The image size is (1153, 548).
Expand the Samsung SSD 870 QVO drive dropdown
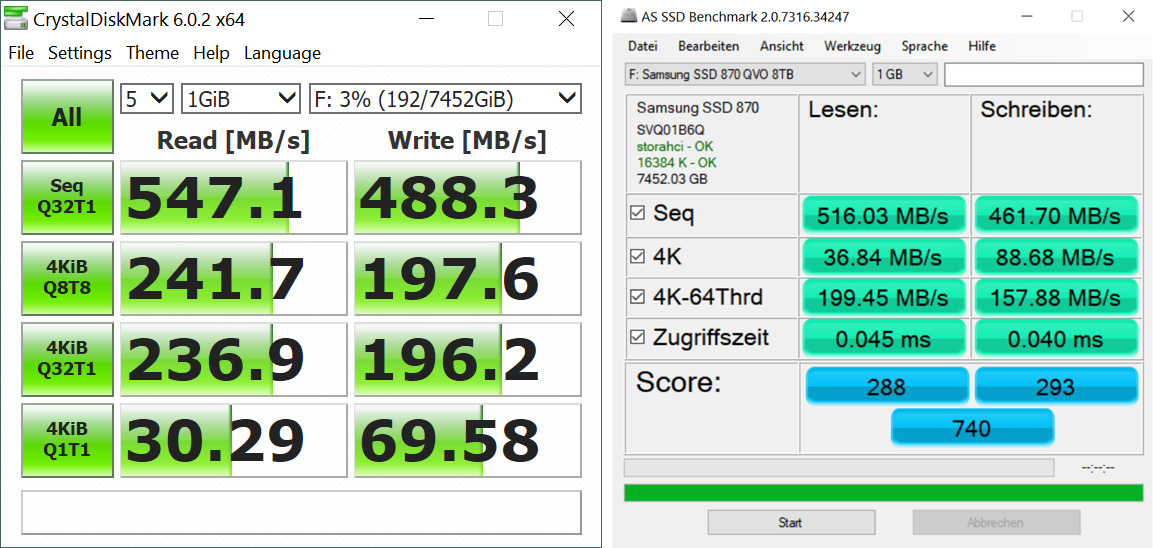pyautogui.click(x=744, y=74)
